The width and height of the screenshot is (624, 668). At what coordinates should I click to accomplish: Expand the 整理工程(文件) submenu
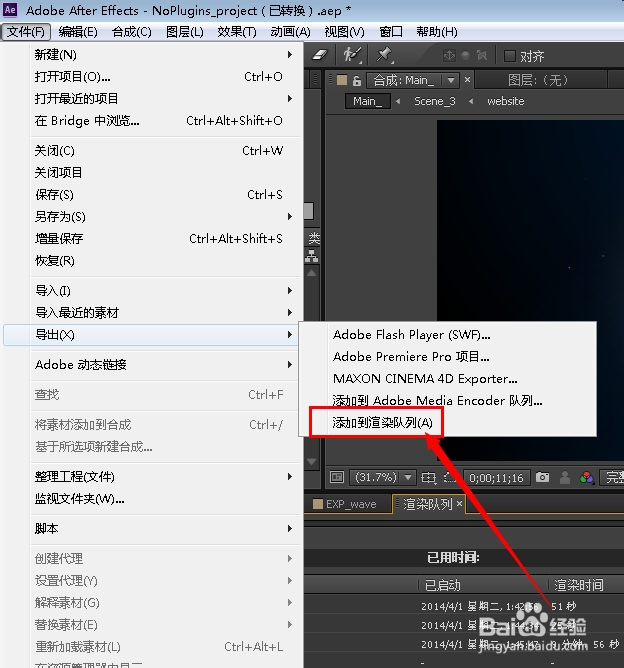click(167, 477)
